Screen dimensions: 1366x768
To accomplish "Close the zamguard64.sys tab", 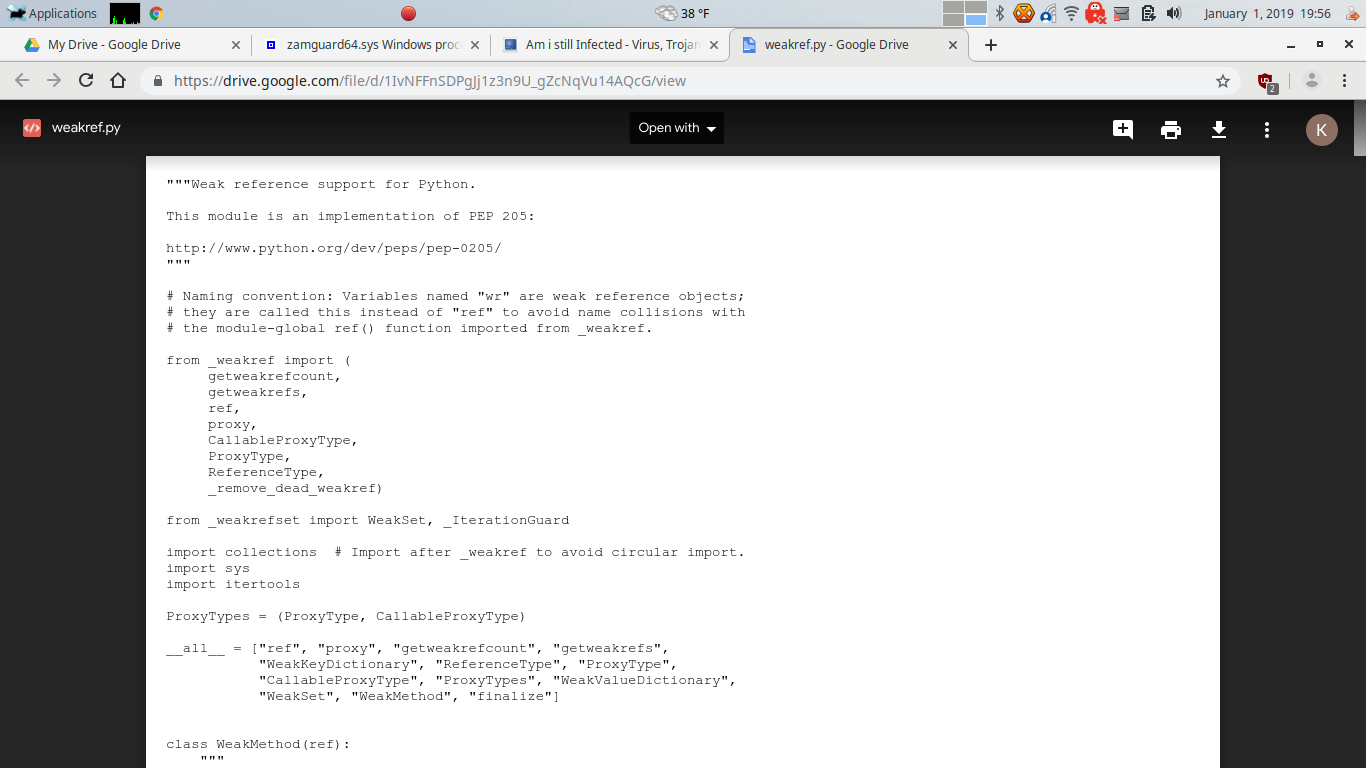I will pos(475,45).
